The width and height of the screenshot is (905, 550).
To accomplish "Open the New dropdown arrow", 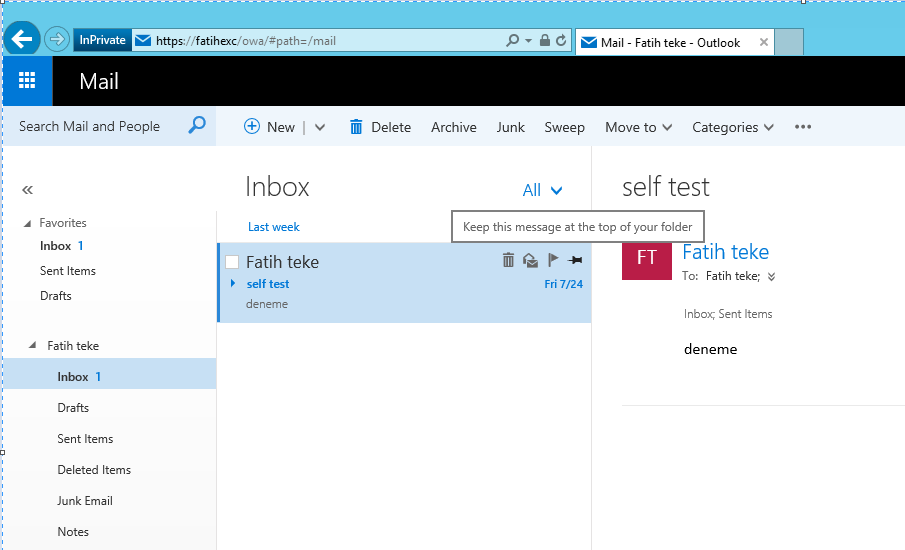I will point(320,127).
